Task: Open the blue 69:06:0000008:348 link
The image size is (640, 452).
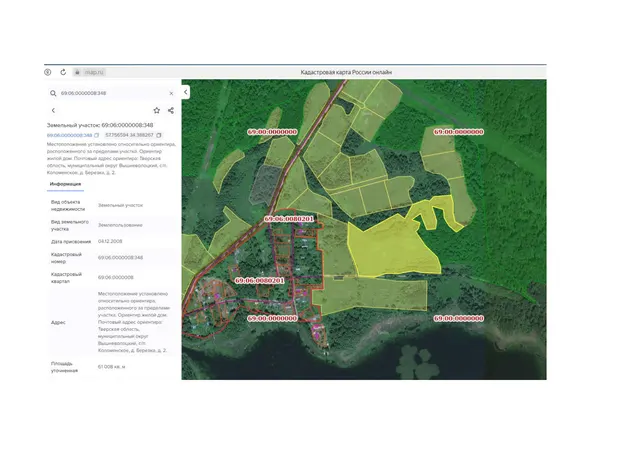Action: 69,135
